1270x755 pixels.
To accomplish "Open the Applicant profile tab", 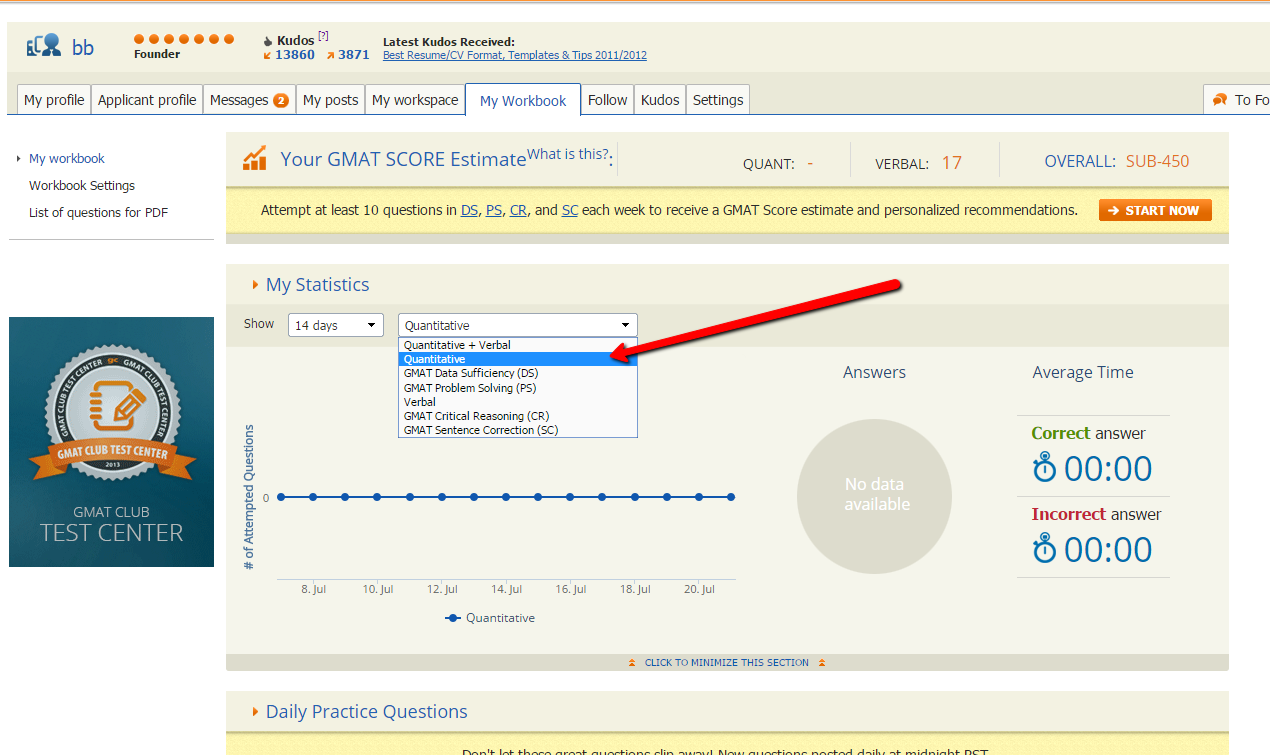I will (x=147, y=100).
